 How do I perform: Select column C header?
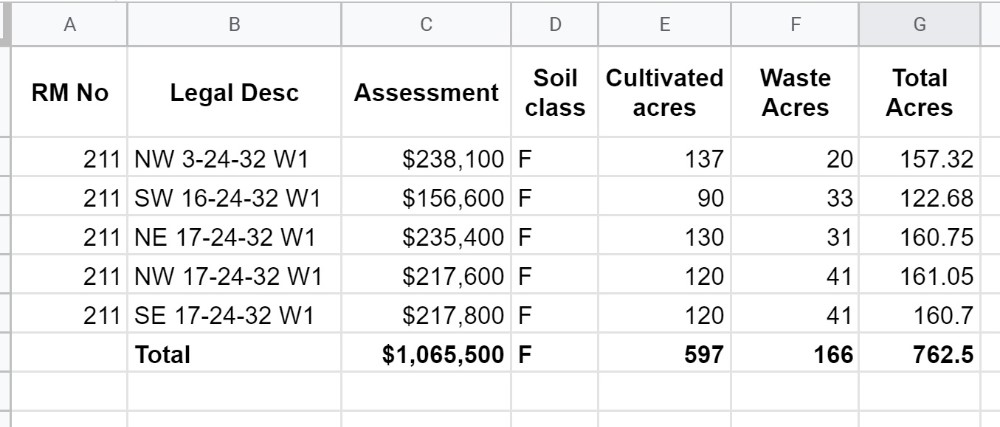click(x=426, y=24)
